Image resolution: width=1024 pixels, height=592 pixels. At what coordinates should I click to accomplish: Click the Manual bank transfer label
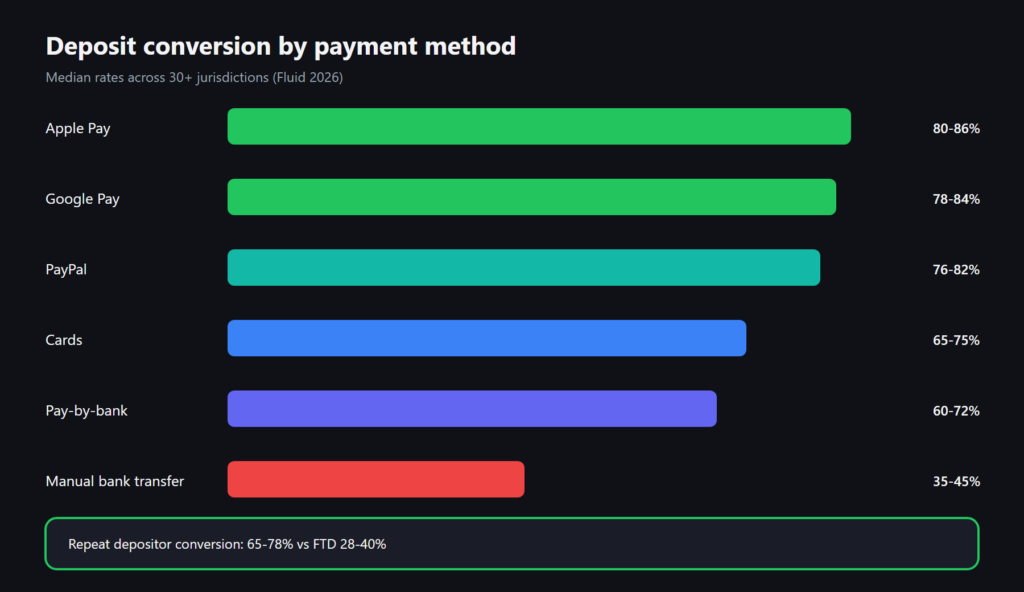pyautogui.click(x=115, y=481)
